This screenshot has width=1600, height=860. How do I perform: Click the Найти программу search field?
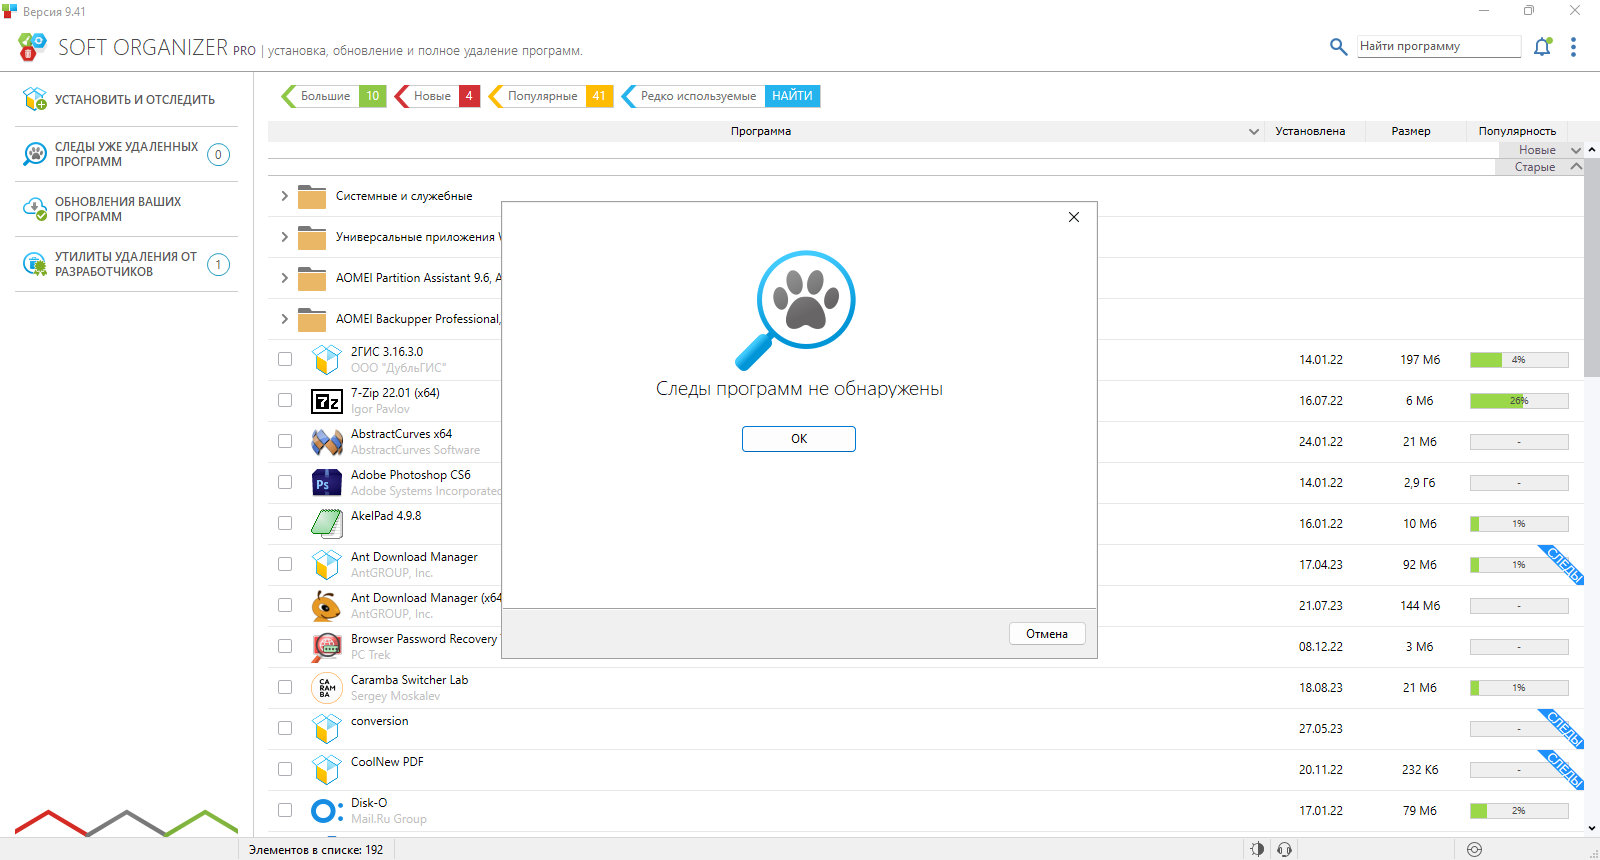tap(1439, 46)
